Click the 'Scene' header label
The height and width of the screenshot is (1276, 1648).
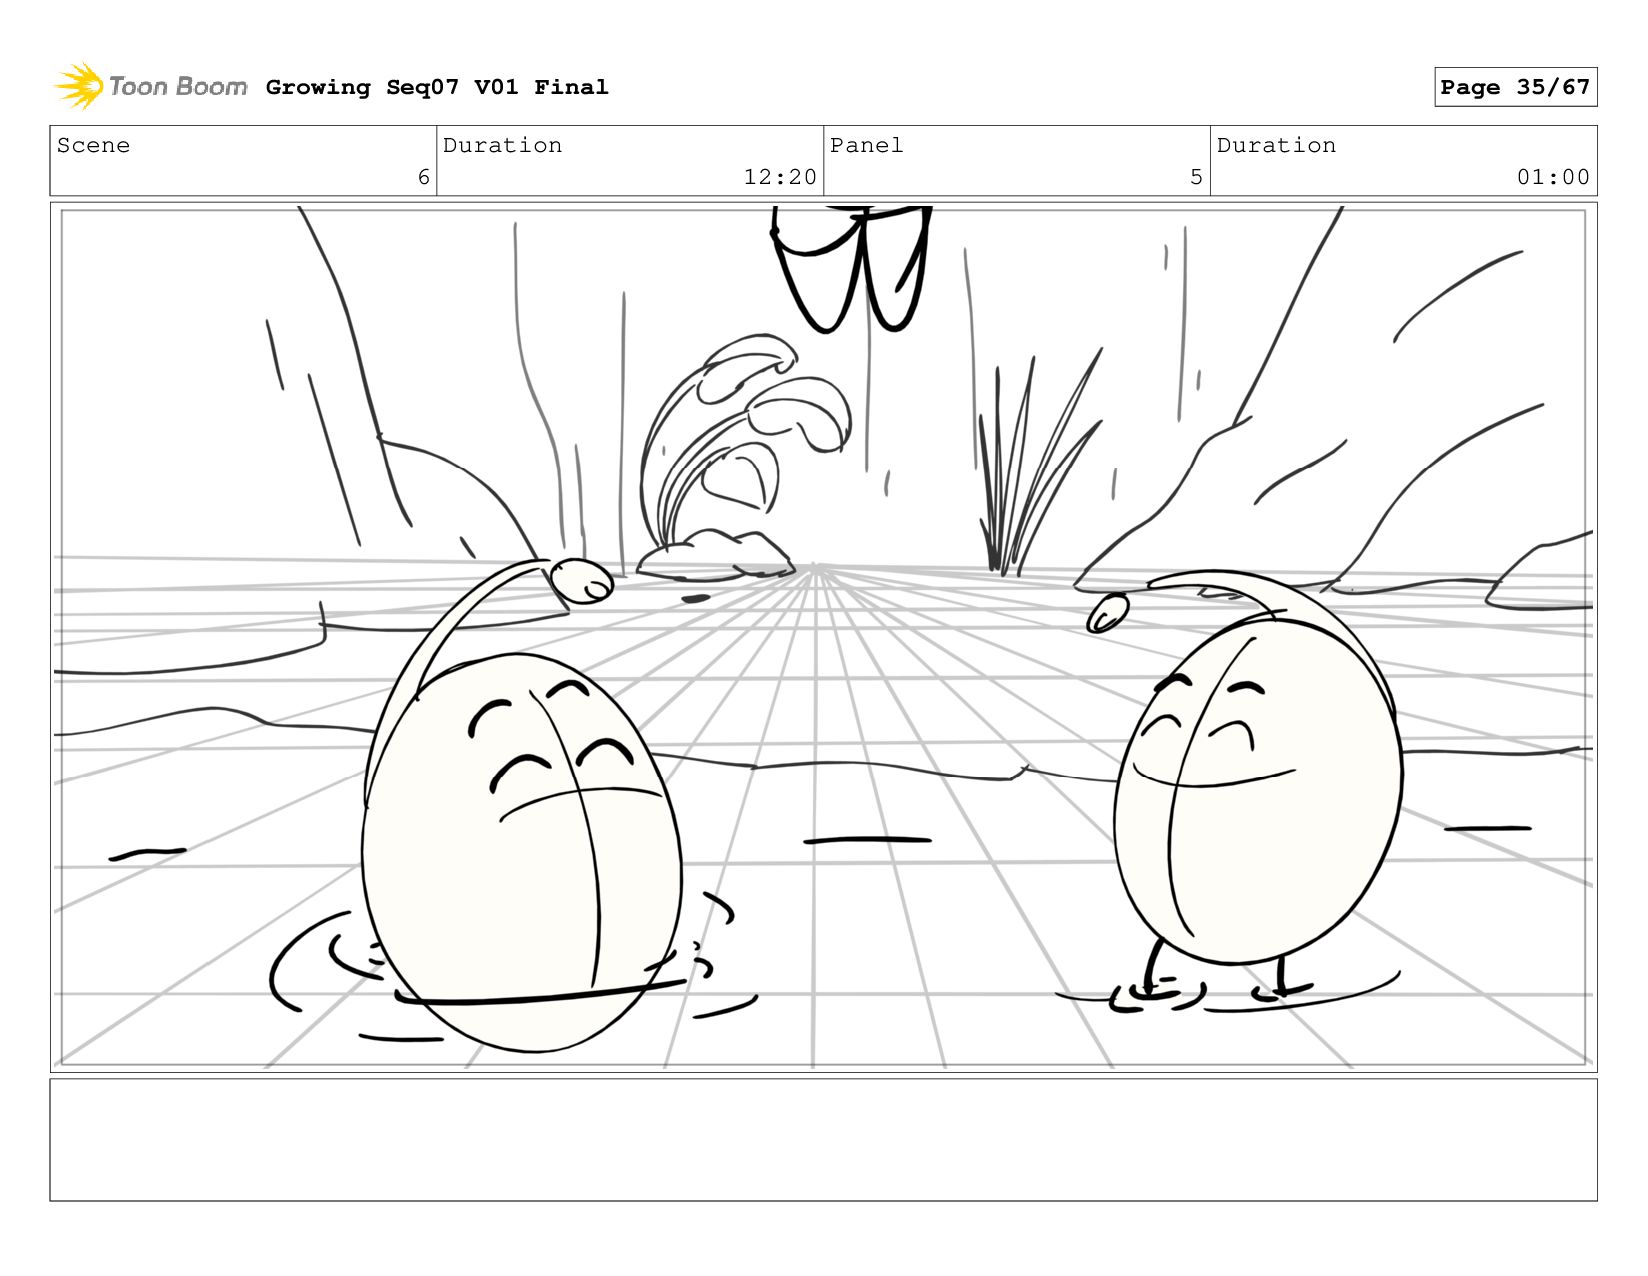pyautogui.click(x=93, y=145)
